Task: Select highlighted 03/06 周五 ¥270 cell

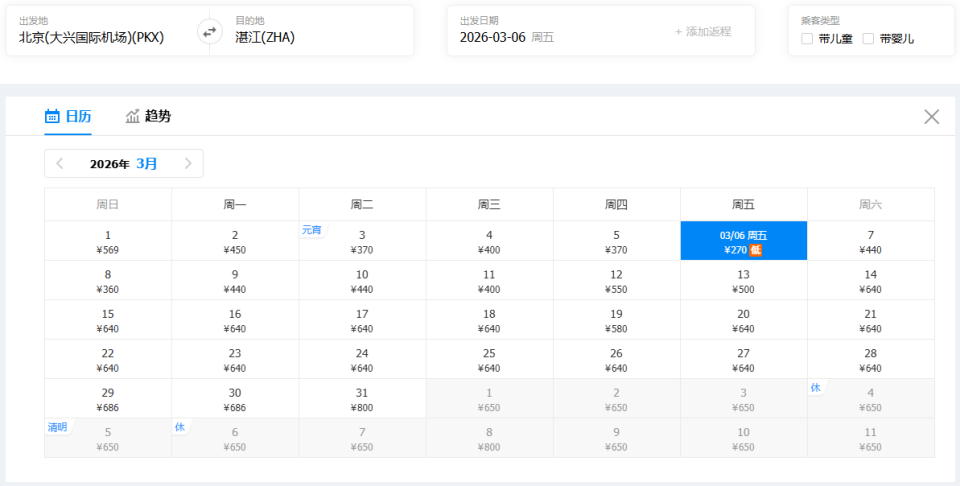Action: (x=744, y=241)
